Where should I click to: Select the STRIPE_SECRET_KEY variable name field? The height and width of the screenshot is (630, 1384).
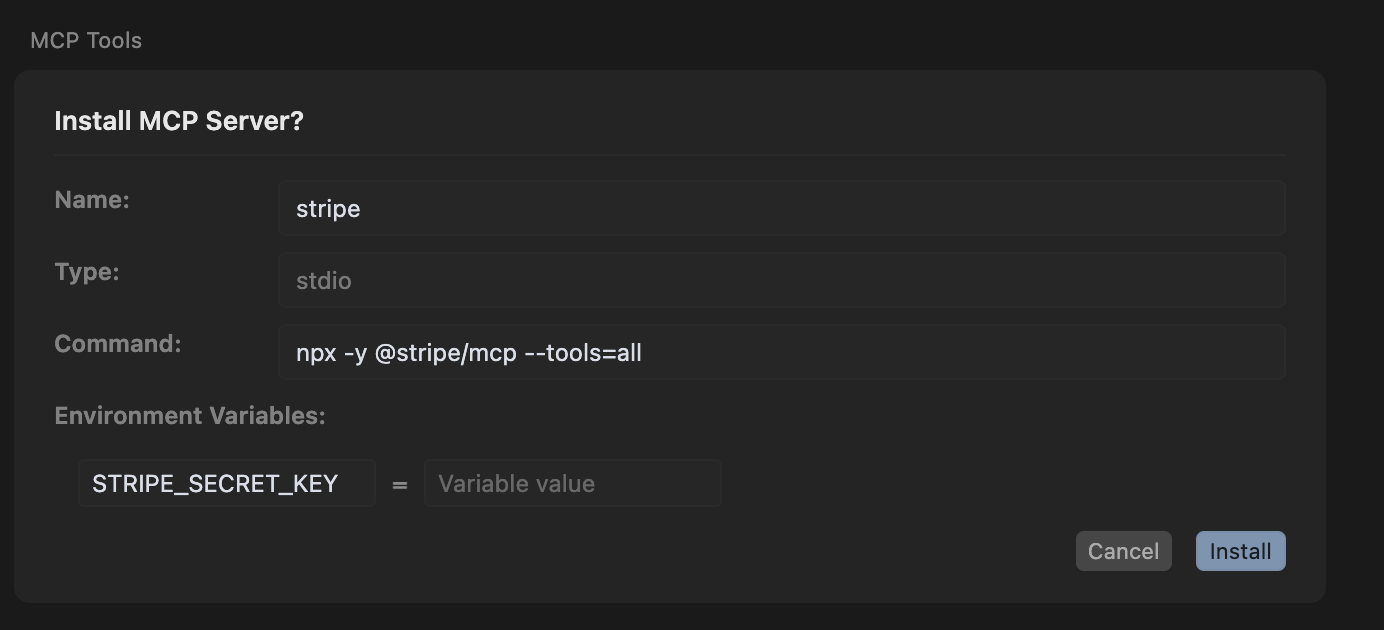point(226,483)
